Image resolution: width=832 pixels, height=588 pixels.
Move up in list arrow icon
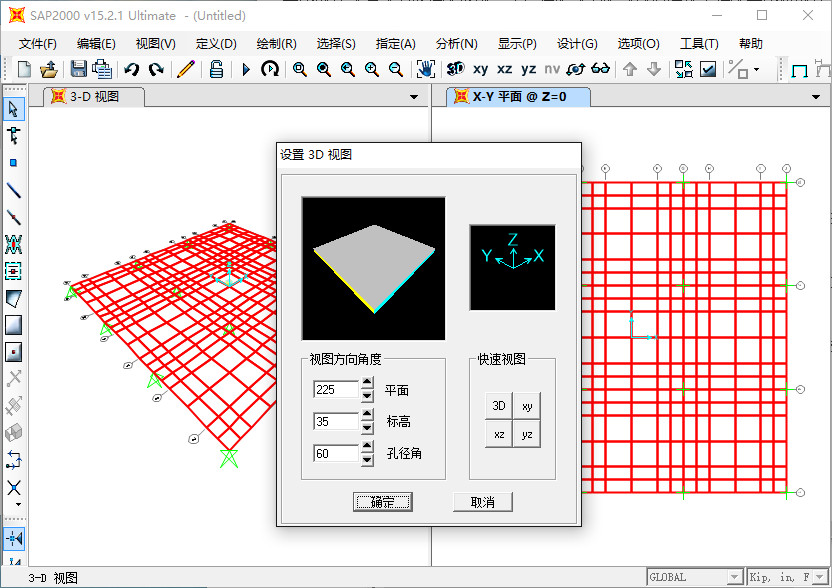tap(630, 69)
